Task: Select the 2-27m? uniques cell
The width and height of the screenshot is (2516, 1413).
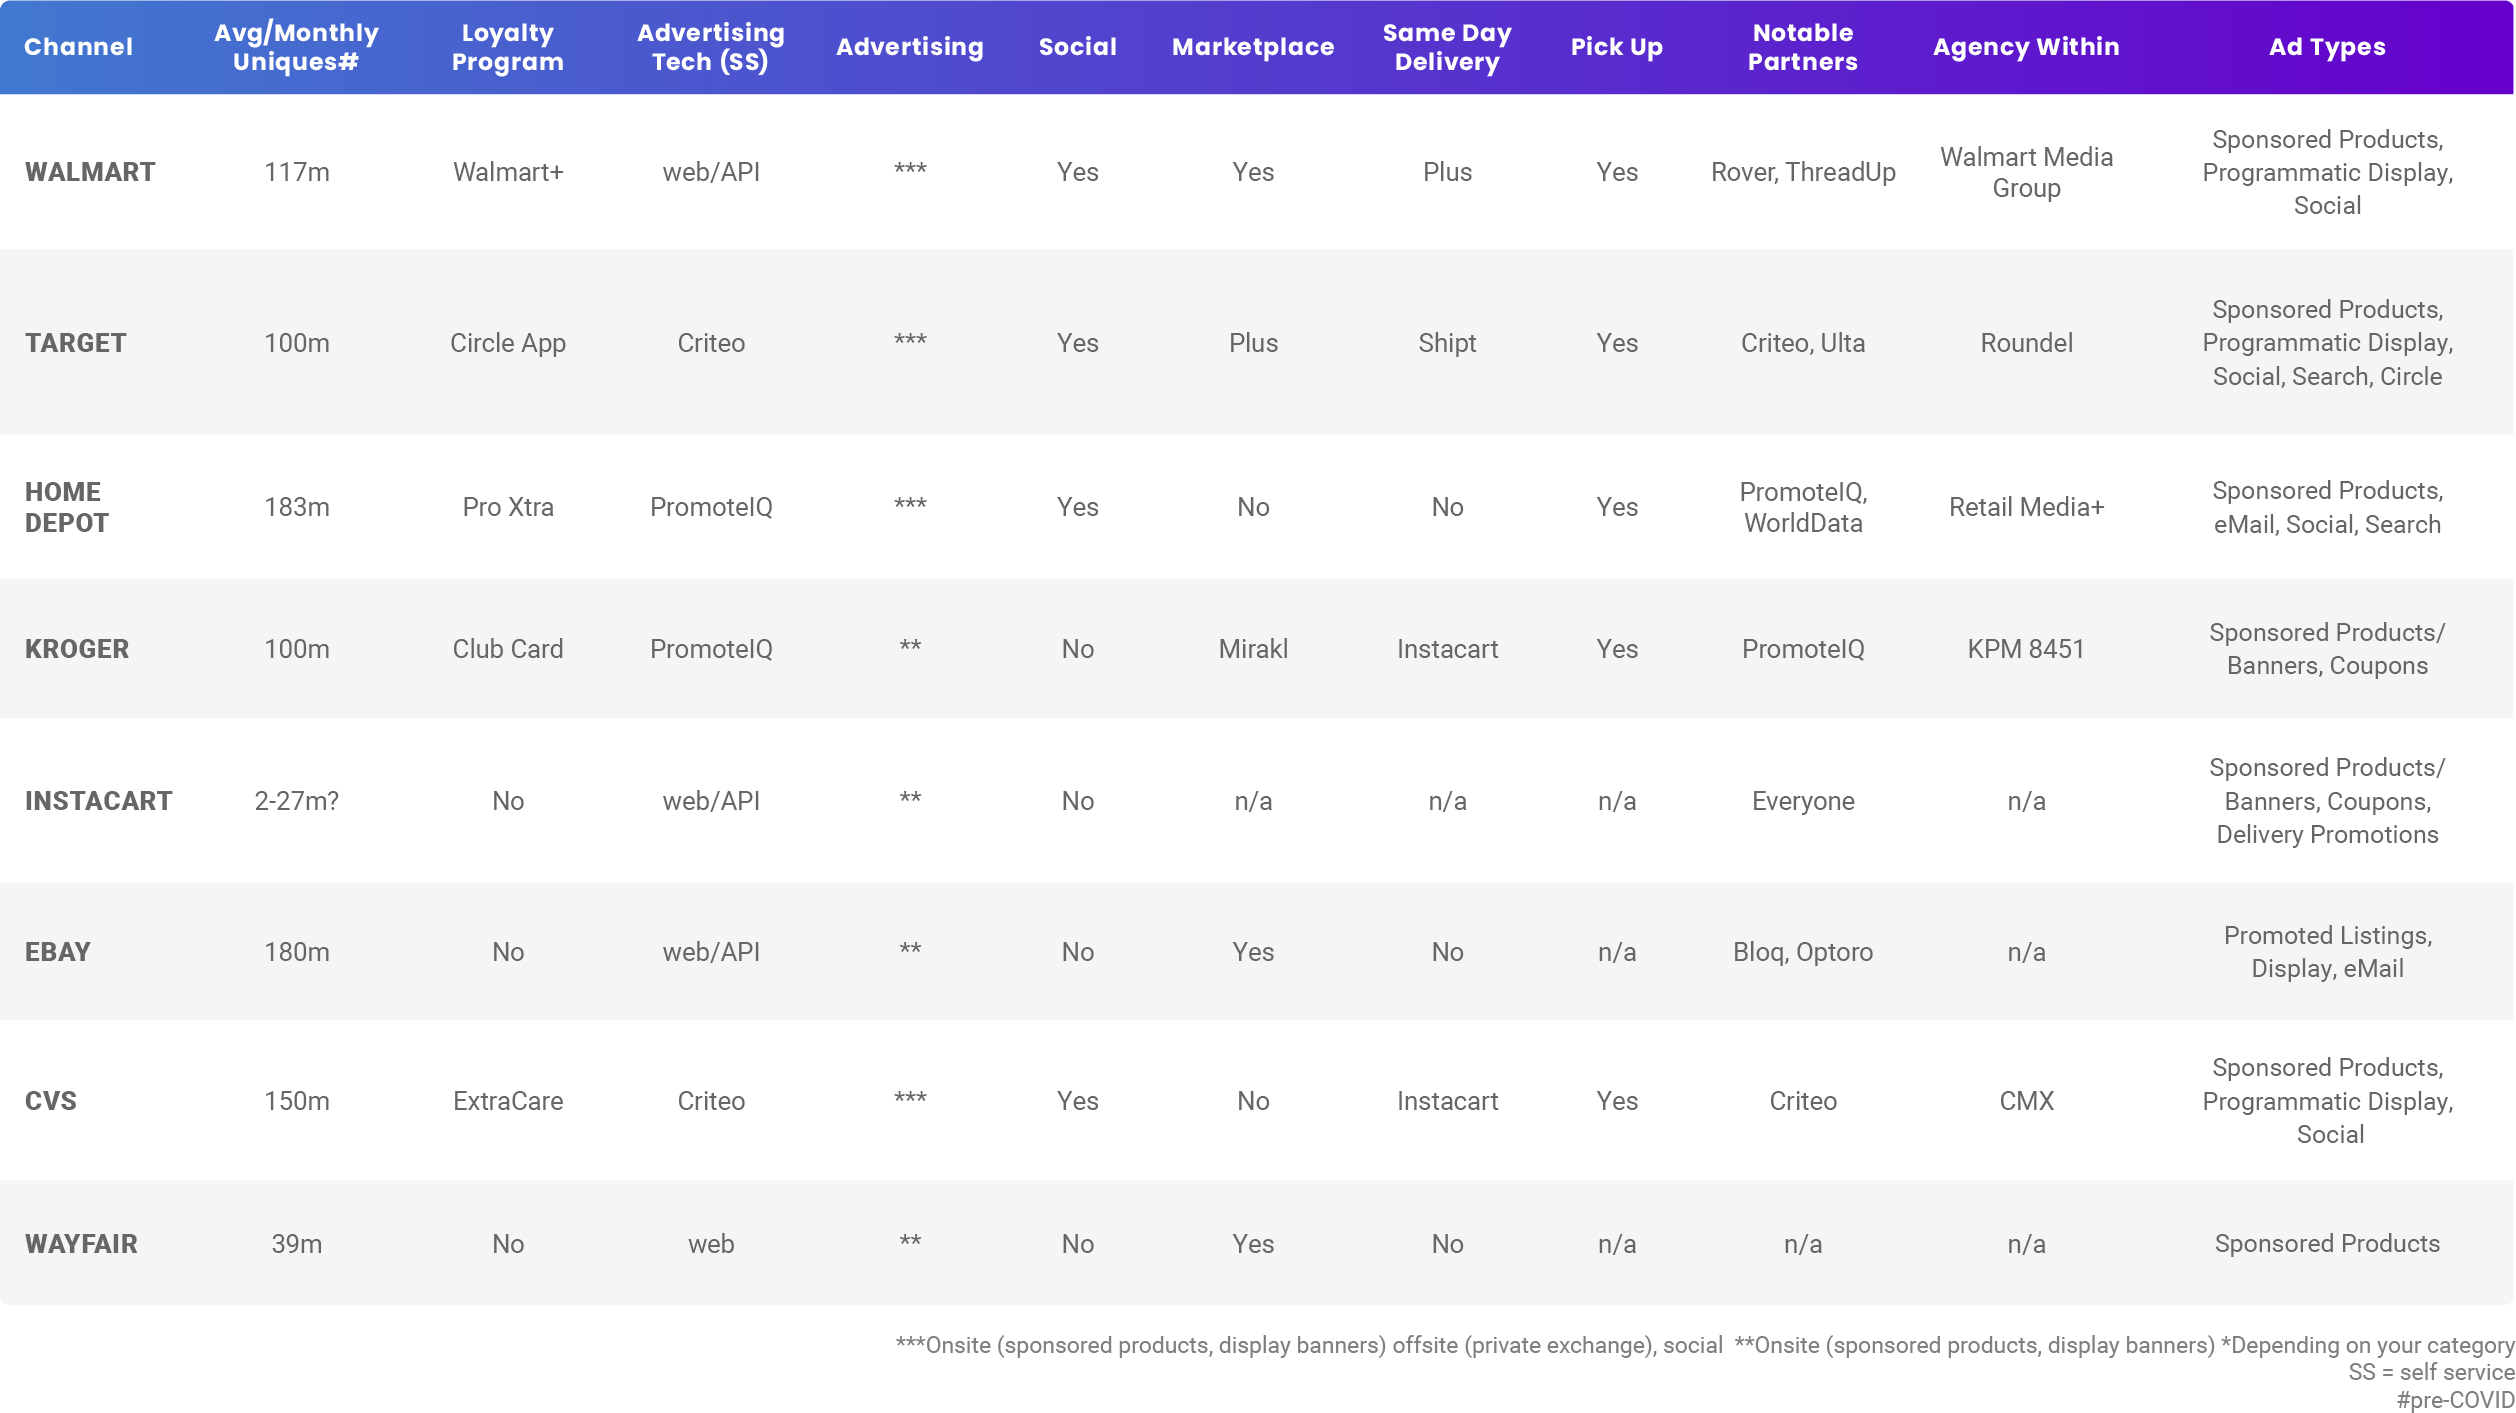Action: point(296,801)
